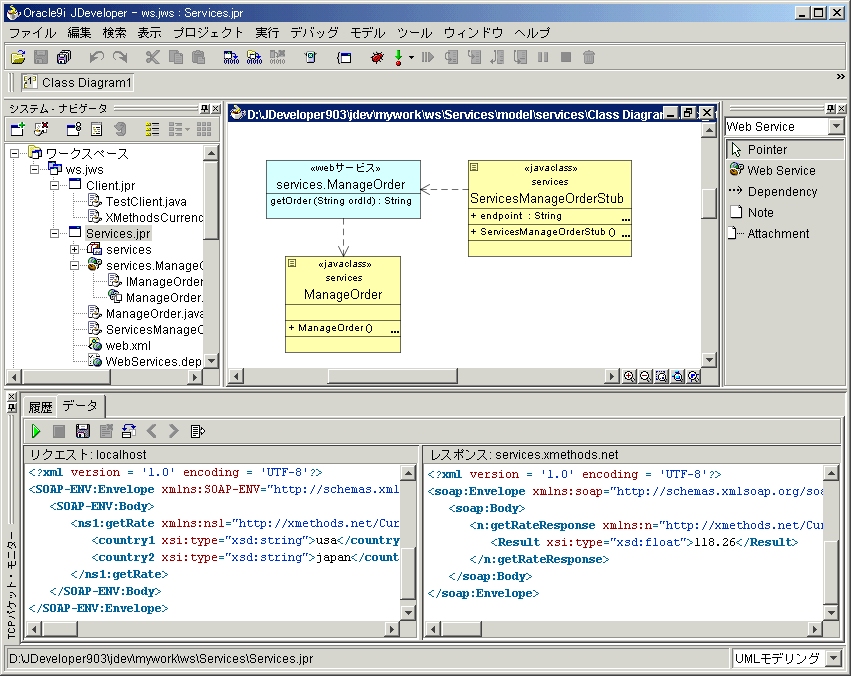851x676 pixels.
Task: Collapse the services.ManageOrder web service node
Action: (x=74, y=265)
